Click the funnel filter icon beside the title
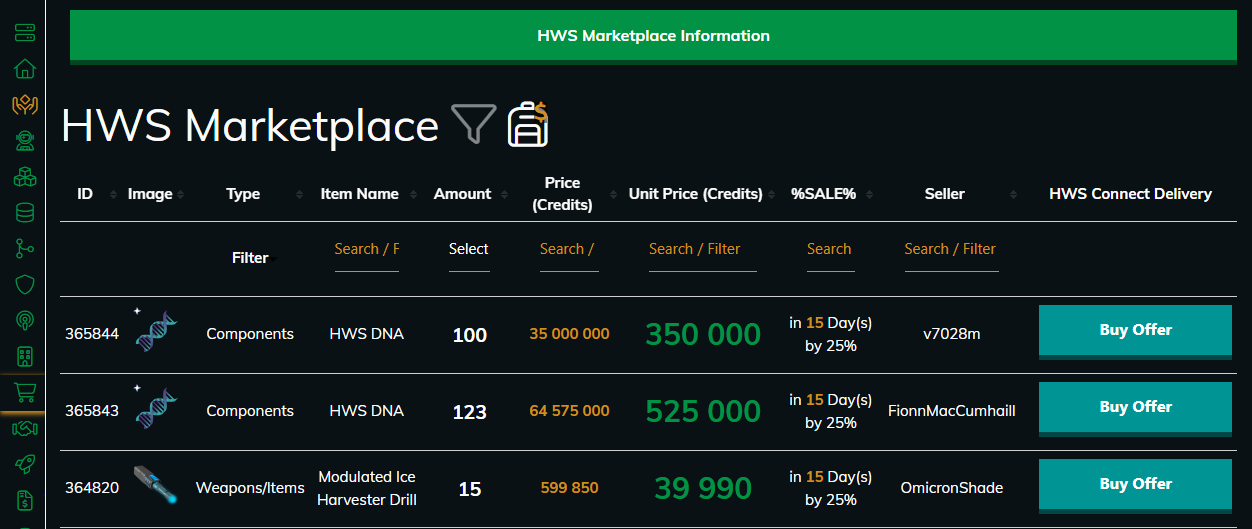Image resolution: width=1252 pixels, height=529 pixels. click(473, 125)
